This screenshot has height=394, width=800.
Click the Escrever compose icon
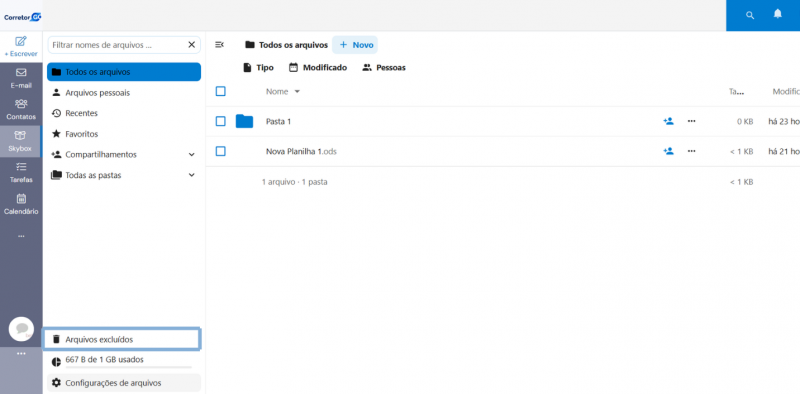(21, 41)
